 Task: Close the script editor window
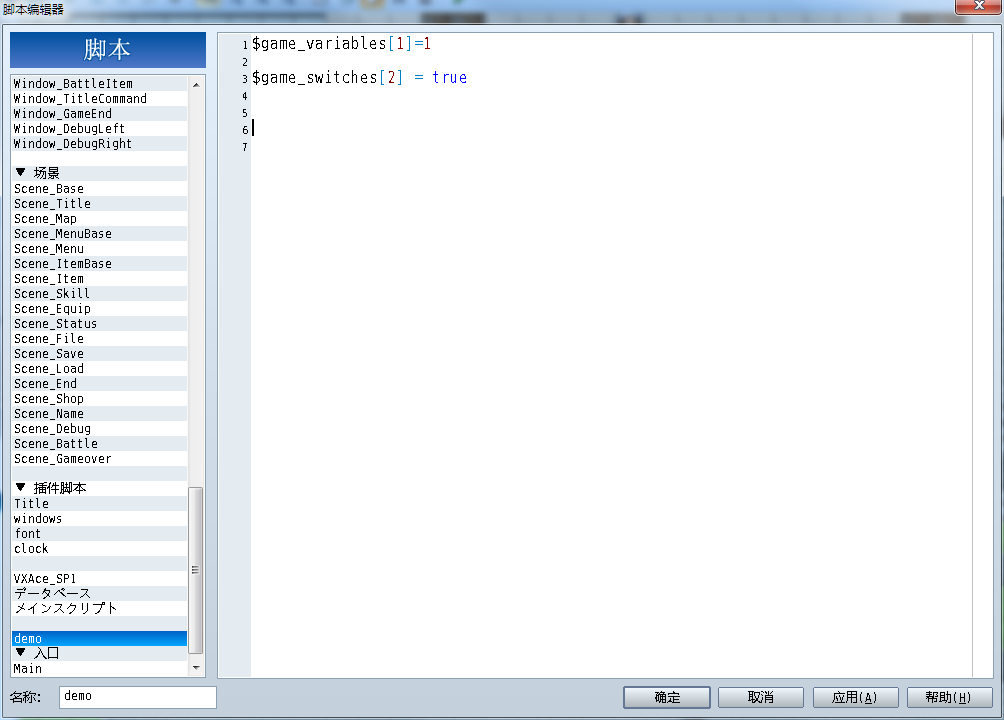pos(978,6)
